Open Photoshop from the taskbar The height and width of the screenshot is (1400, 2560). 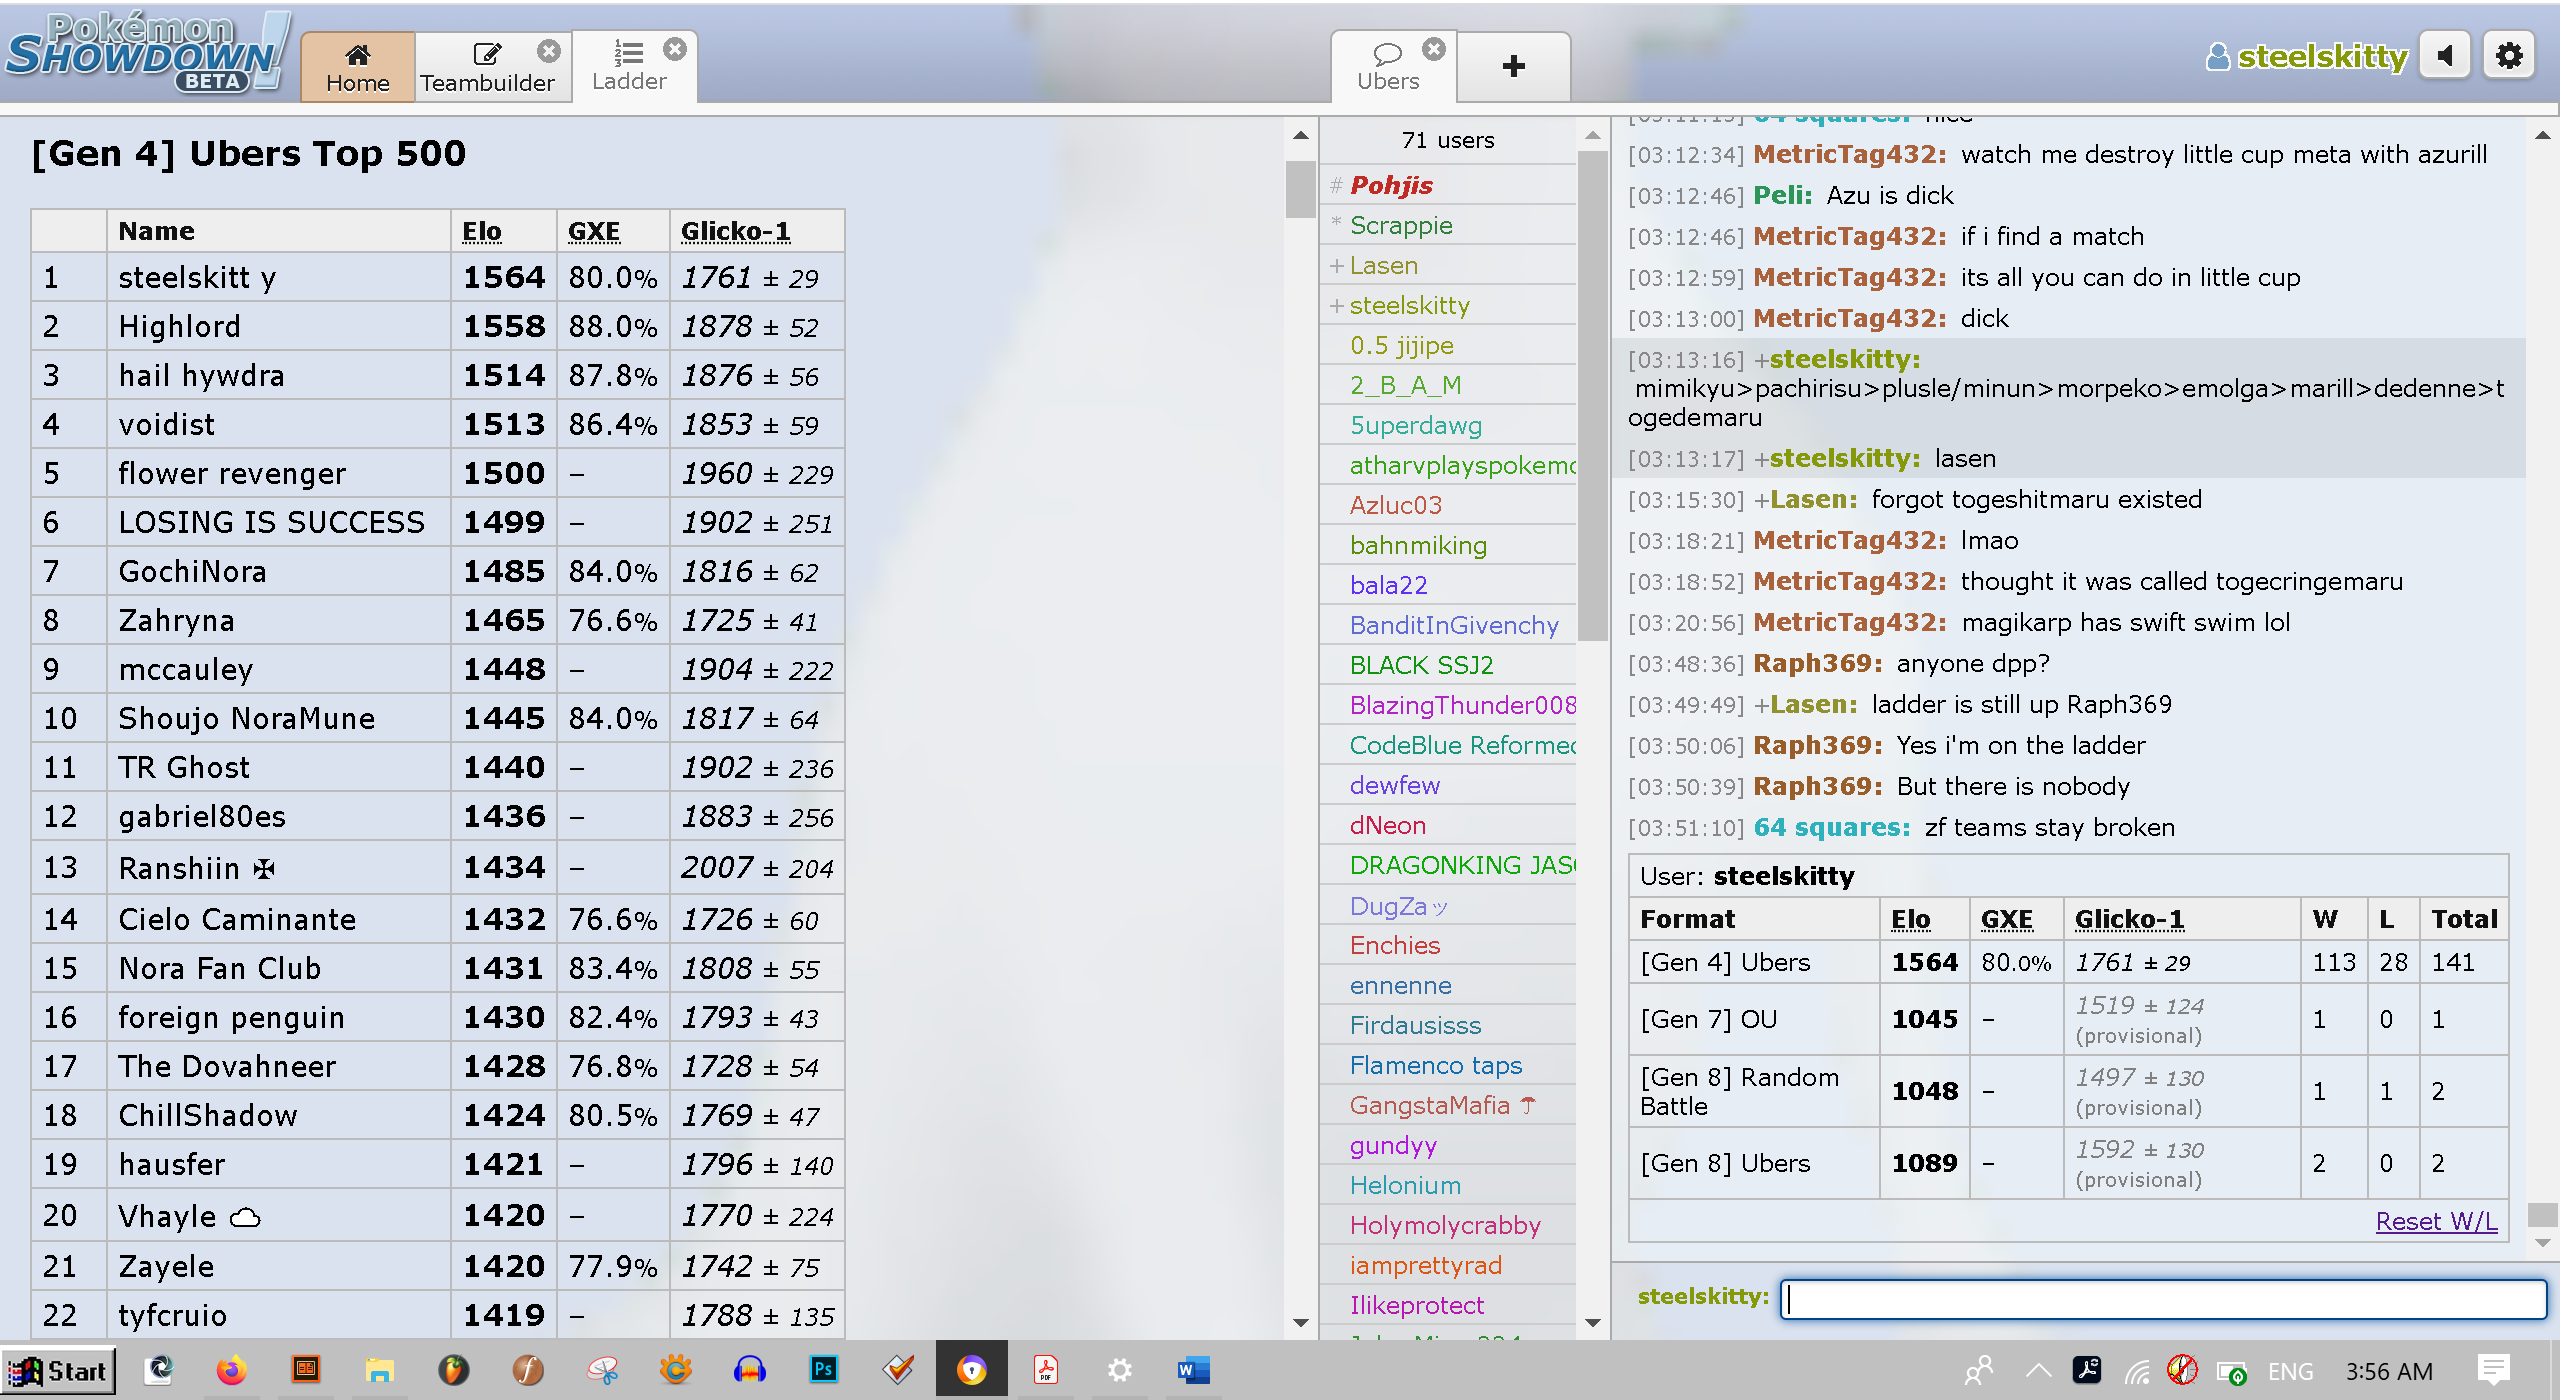coord(824,1370)
